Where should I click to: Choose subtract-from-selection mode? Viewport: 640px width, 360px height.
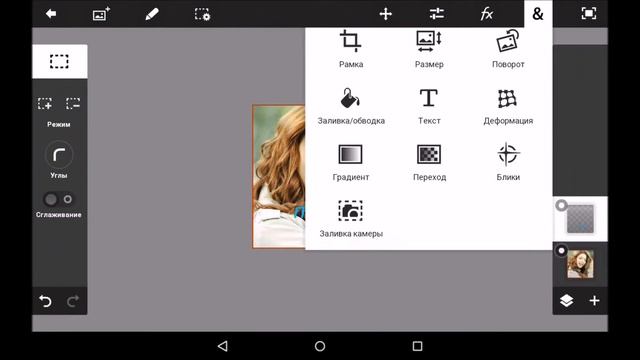tap(73, 104)
